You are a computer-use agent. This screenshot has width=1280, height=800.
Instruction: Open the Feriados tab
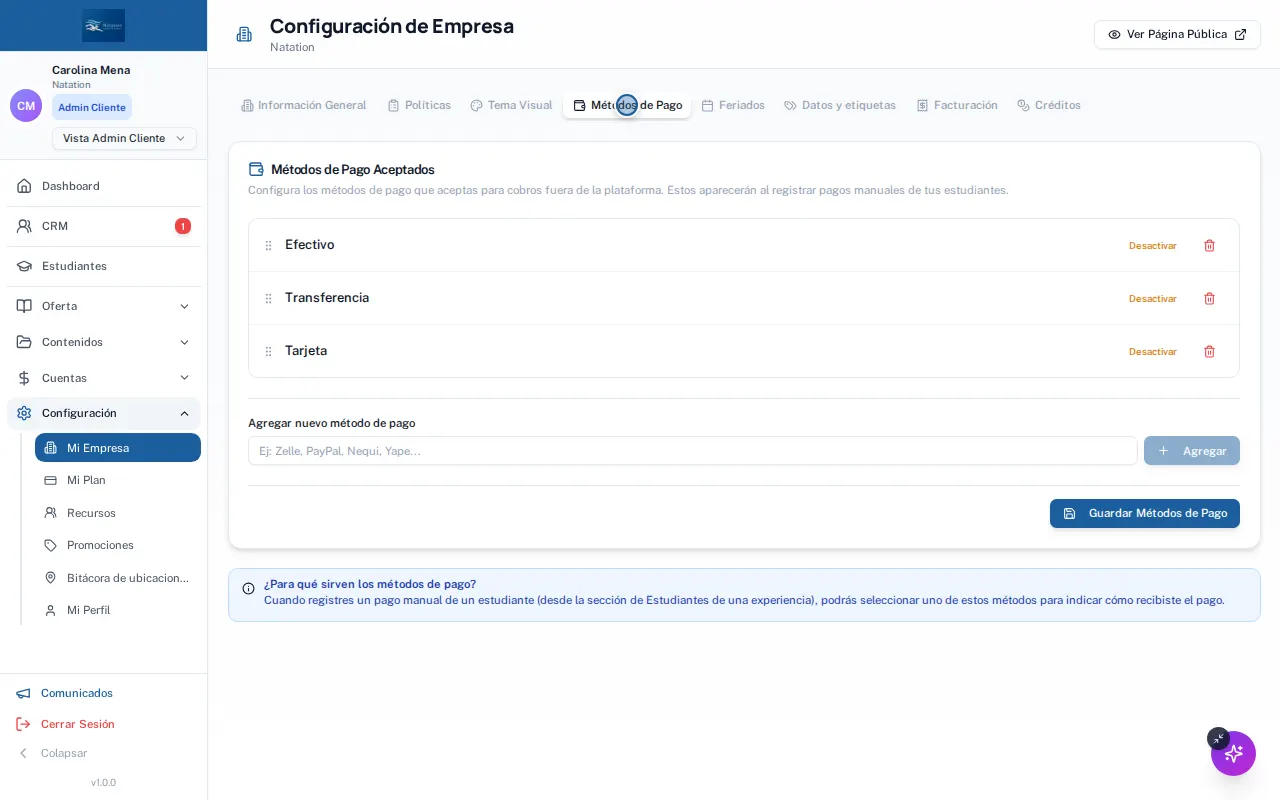[x=733, y=105]
